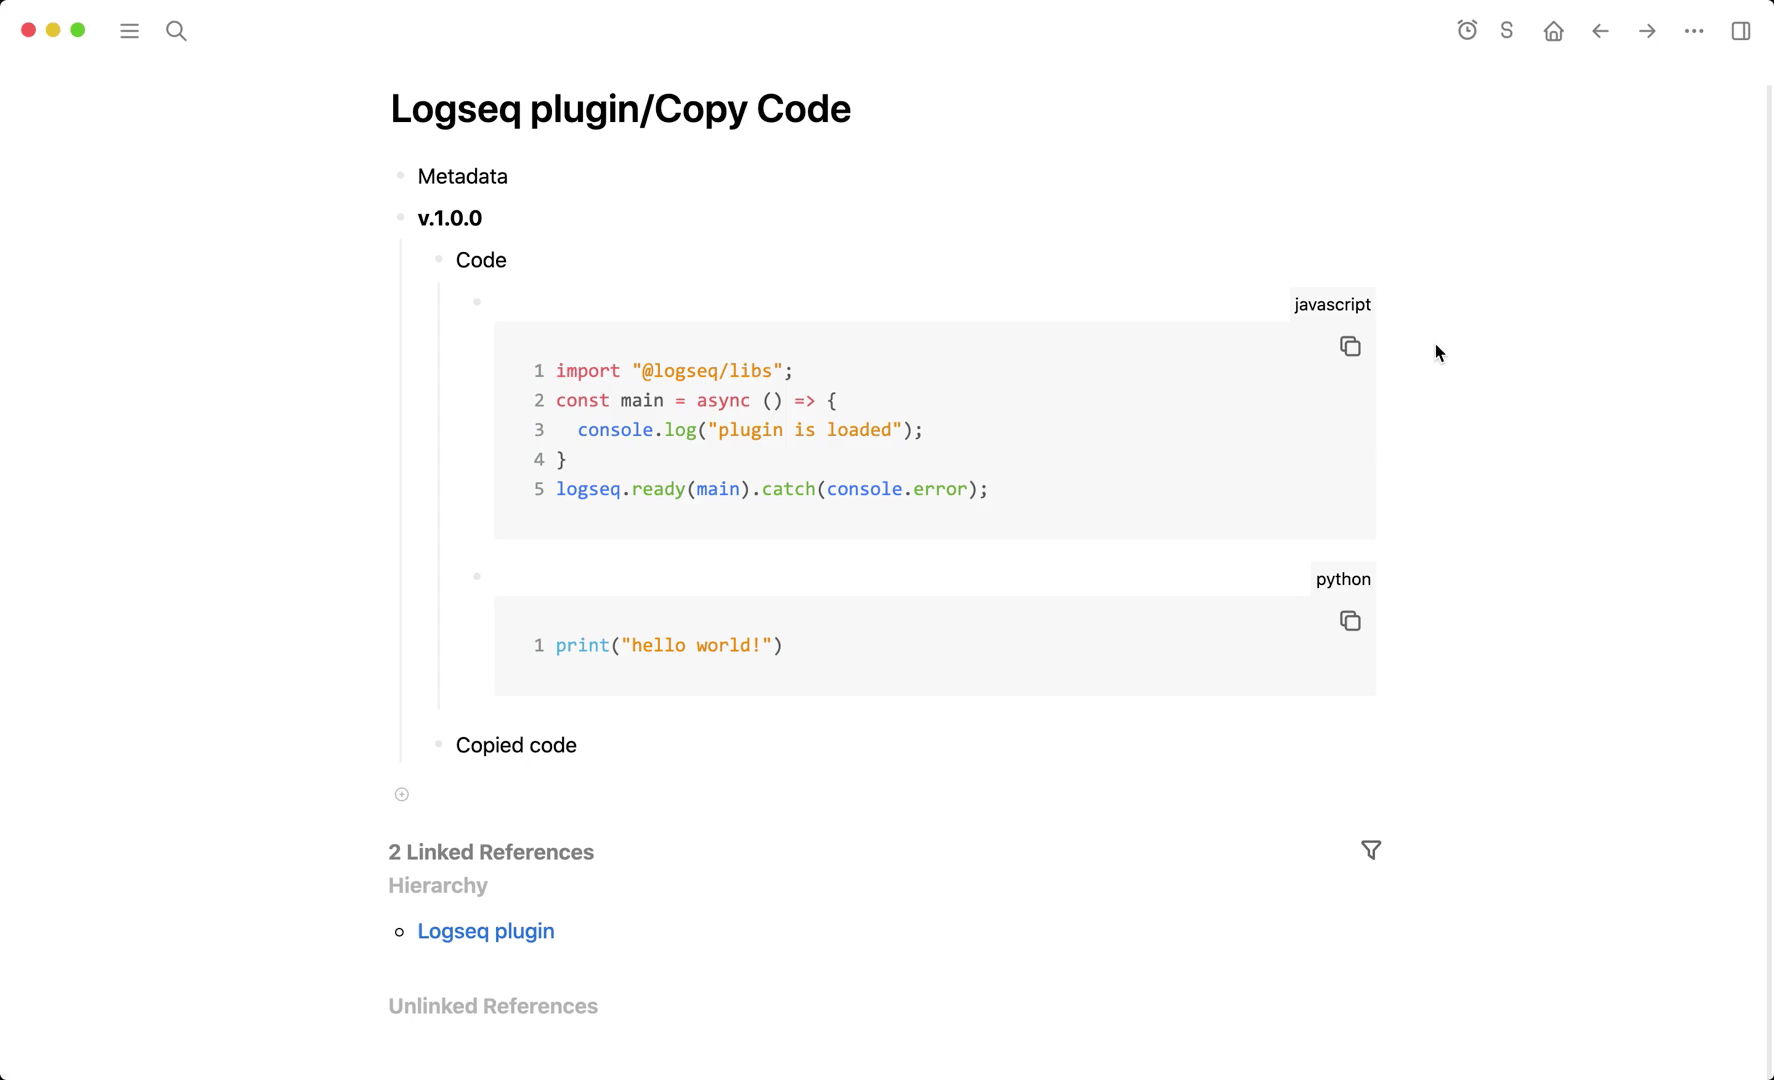Click the Metadata block text
Viewport: 1774px width, 1080px height.
pyautogui.click(x=462, y=176)
